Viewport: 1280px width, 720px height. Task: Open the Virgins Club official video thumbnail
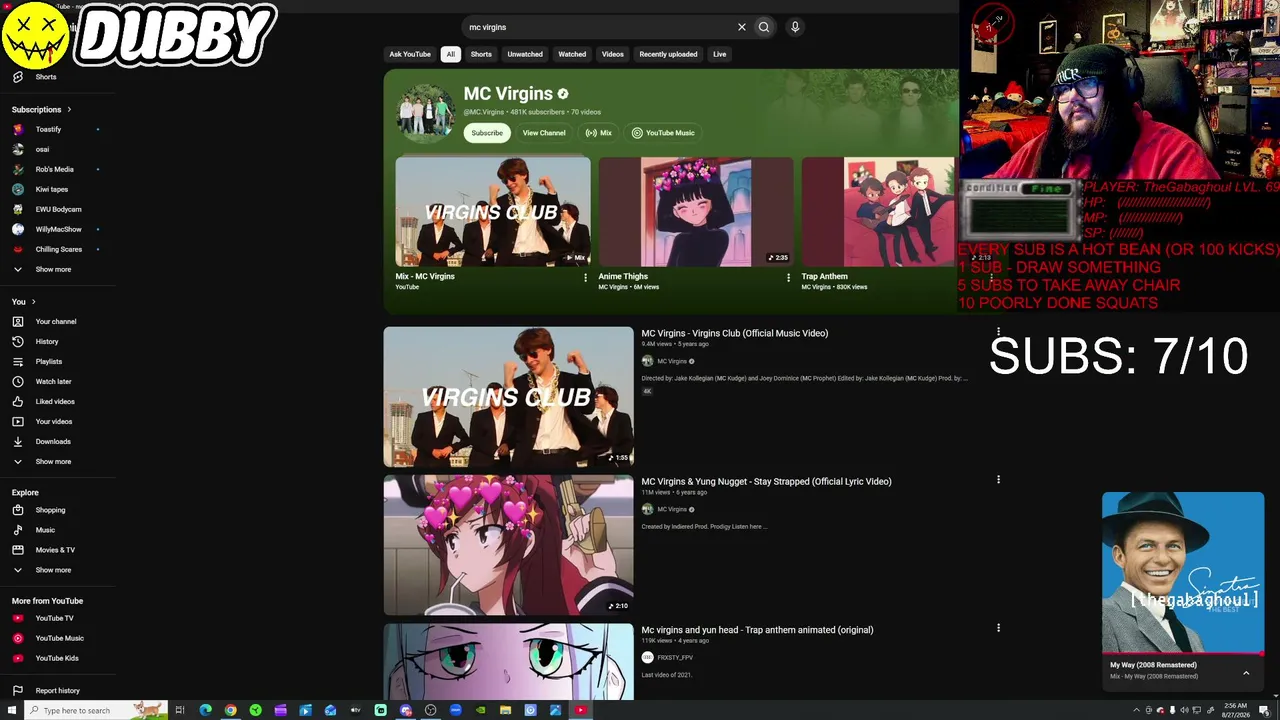point(508,397)
